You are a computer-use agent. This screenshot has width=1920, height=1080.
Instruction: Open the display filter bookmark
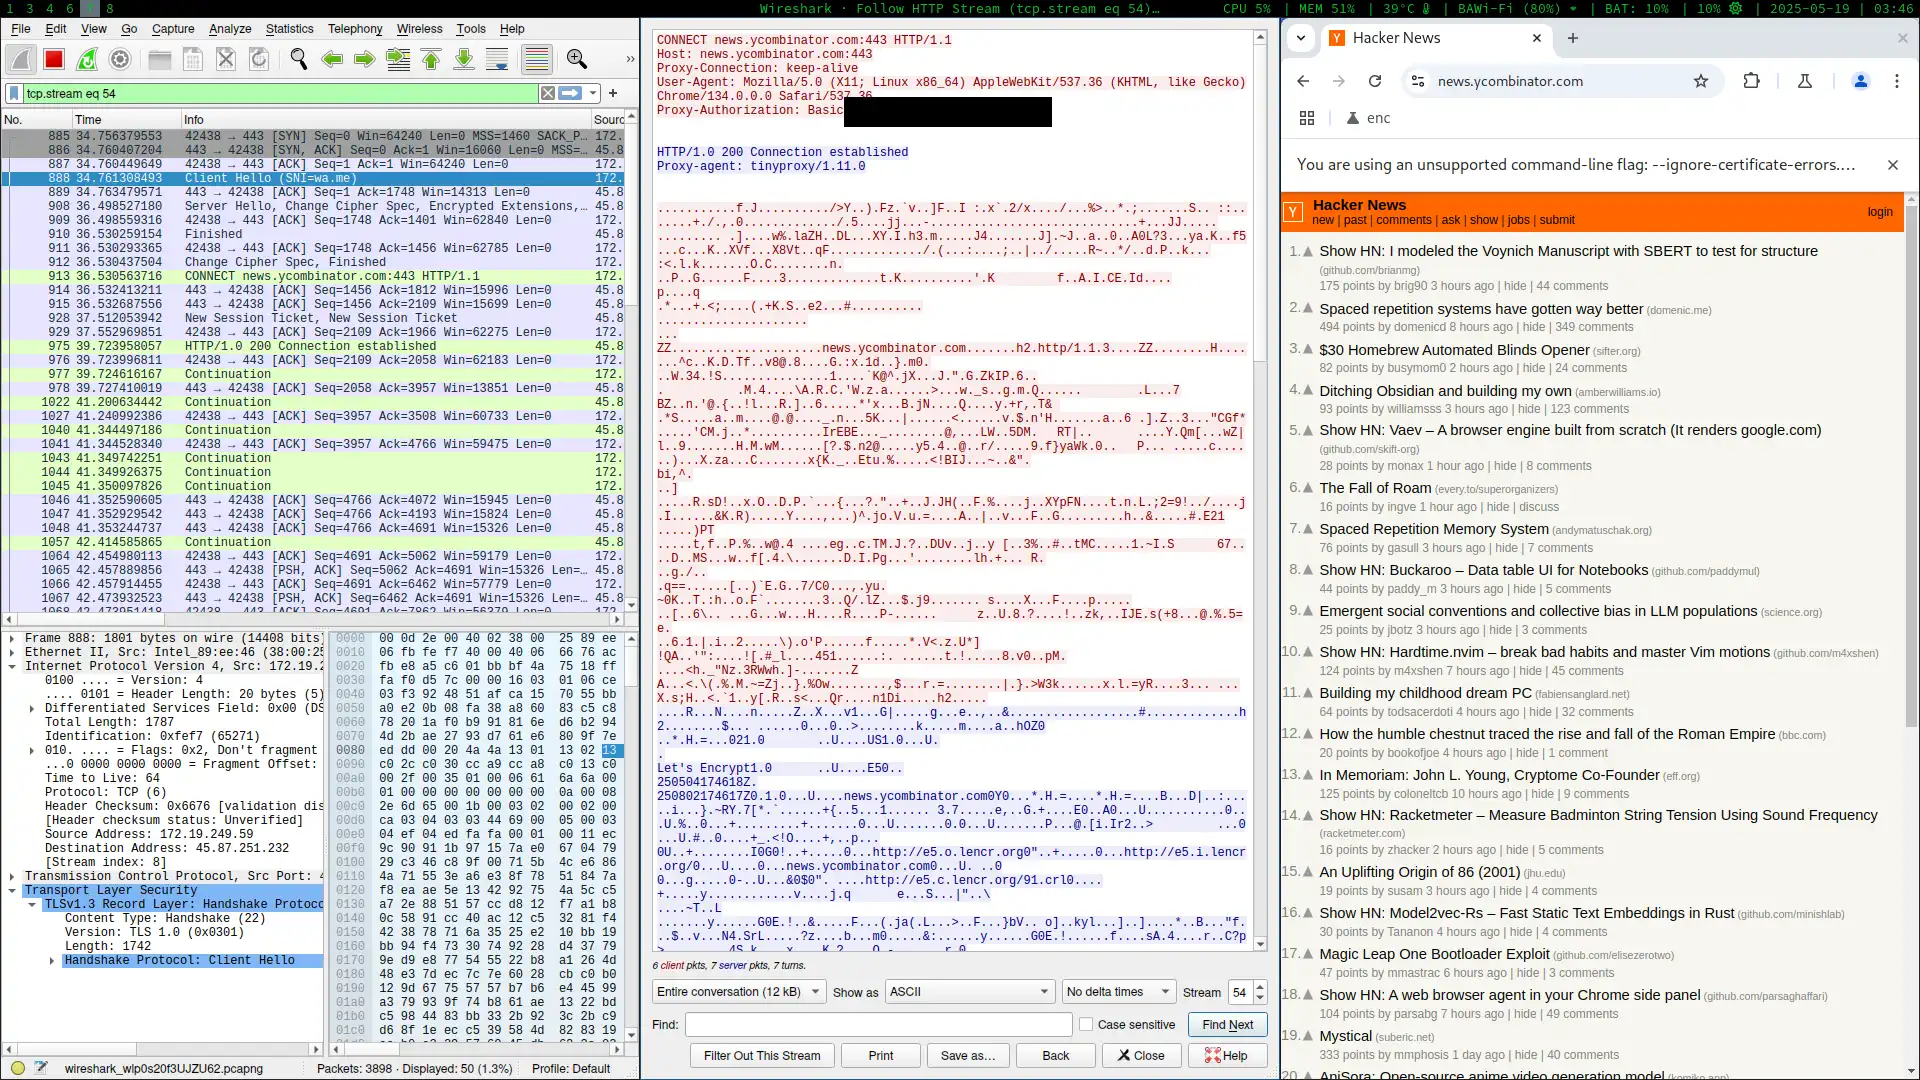click(x=14, y=93)
